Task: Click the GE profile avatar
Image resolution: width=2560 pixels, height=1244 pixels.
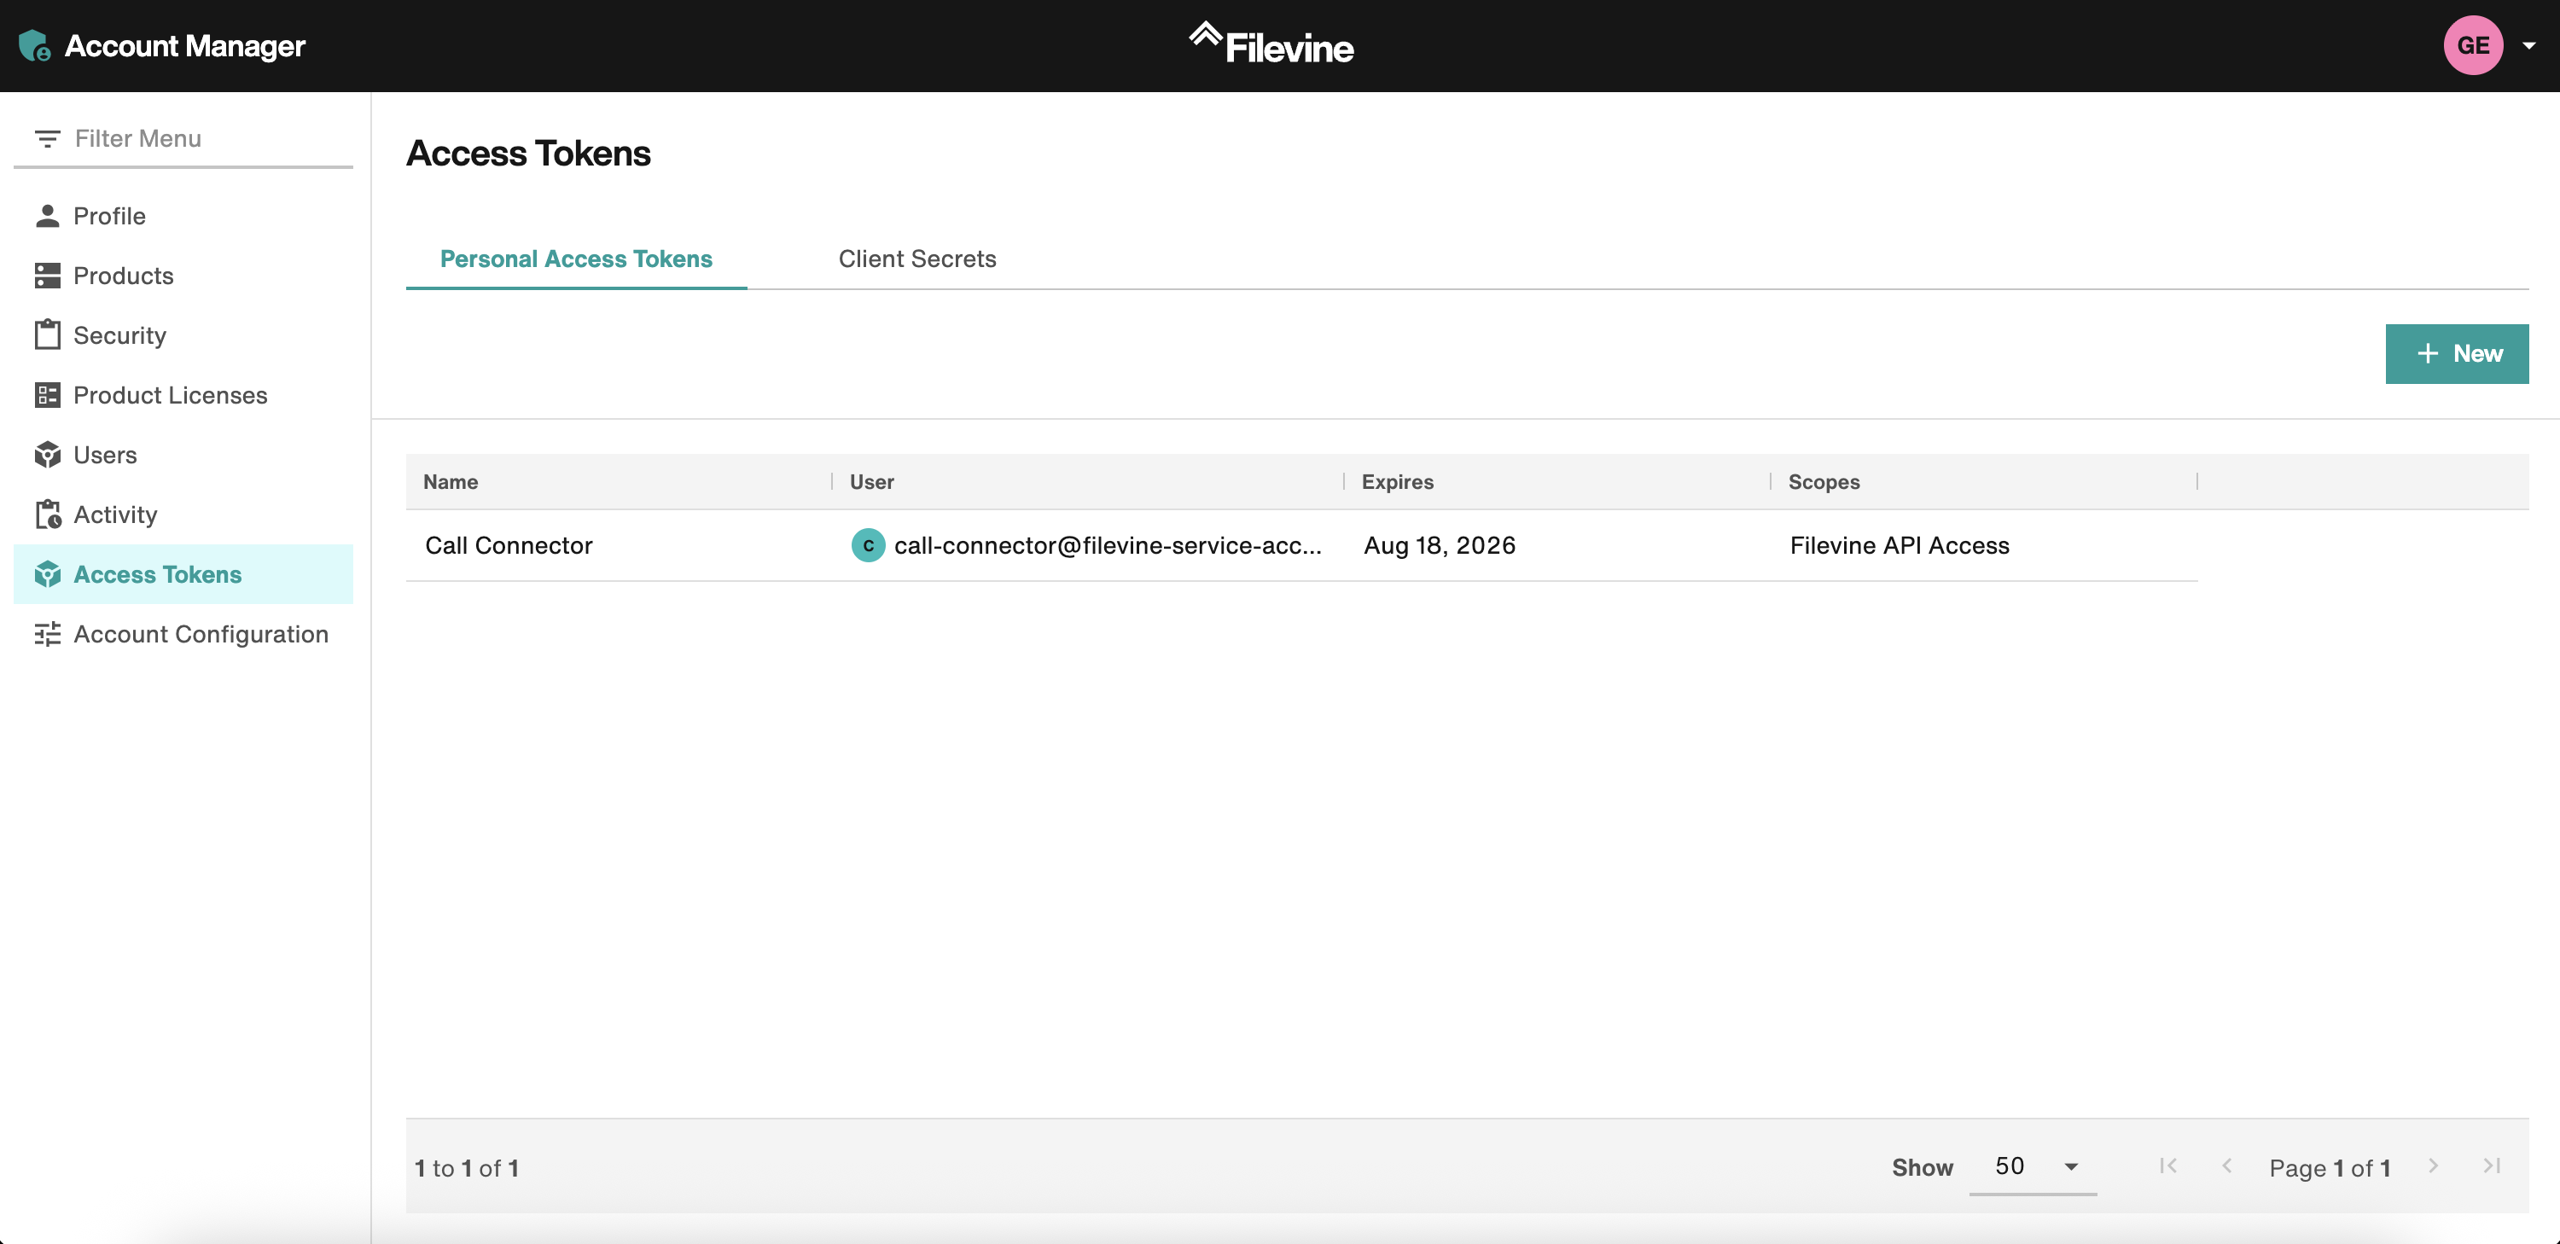Action: click(2472, 46)
